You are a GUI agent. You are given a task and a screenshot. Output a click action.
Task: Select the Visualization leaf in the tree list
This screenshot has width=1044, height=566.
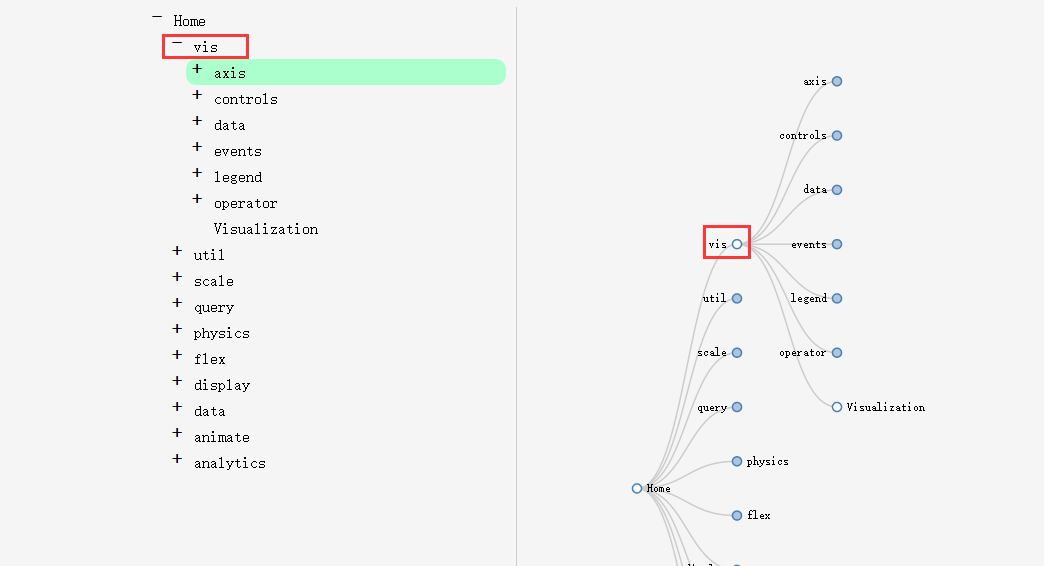tap(265, 229)
